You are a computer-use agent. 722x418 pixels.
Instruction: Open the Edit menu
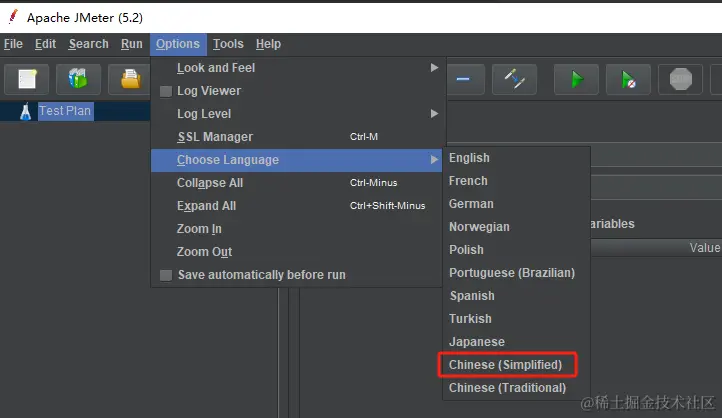[x=46, y=44]
